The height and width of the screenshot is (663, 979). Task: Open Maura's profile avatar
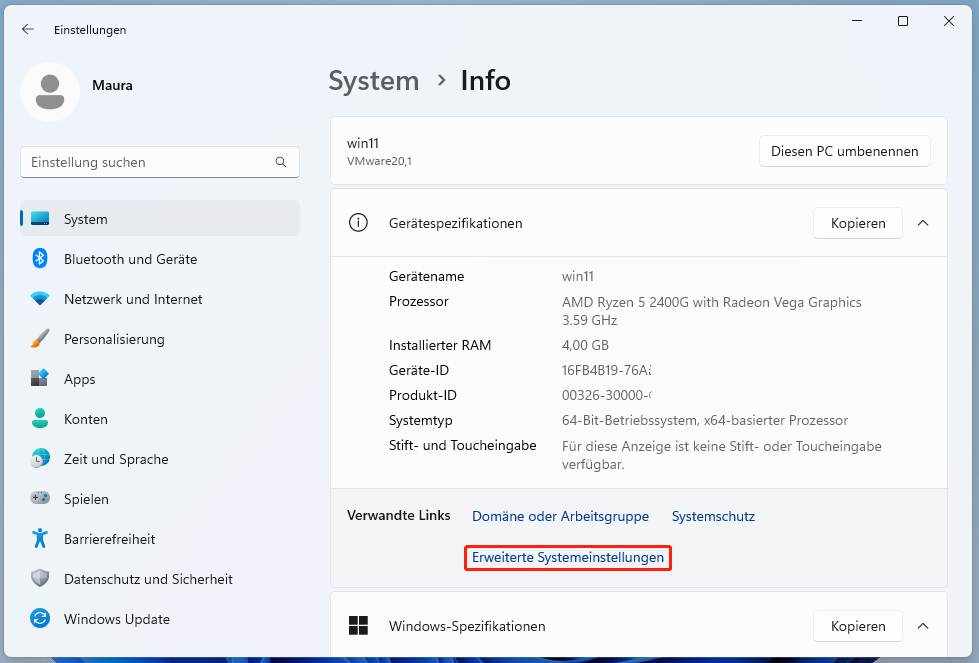pos(50,92)
